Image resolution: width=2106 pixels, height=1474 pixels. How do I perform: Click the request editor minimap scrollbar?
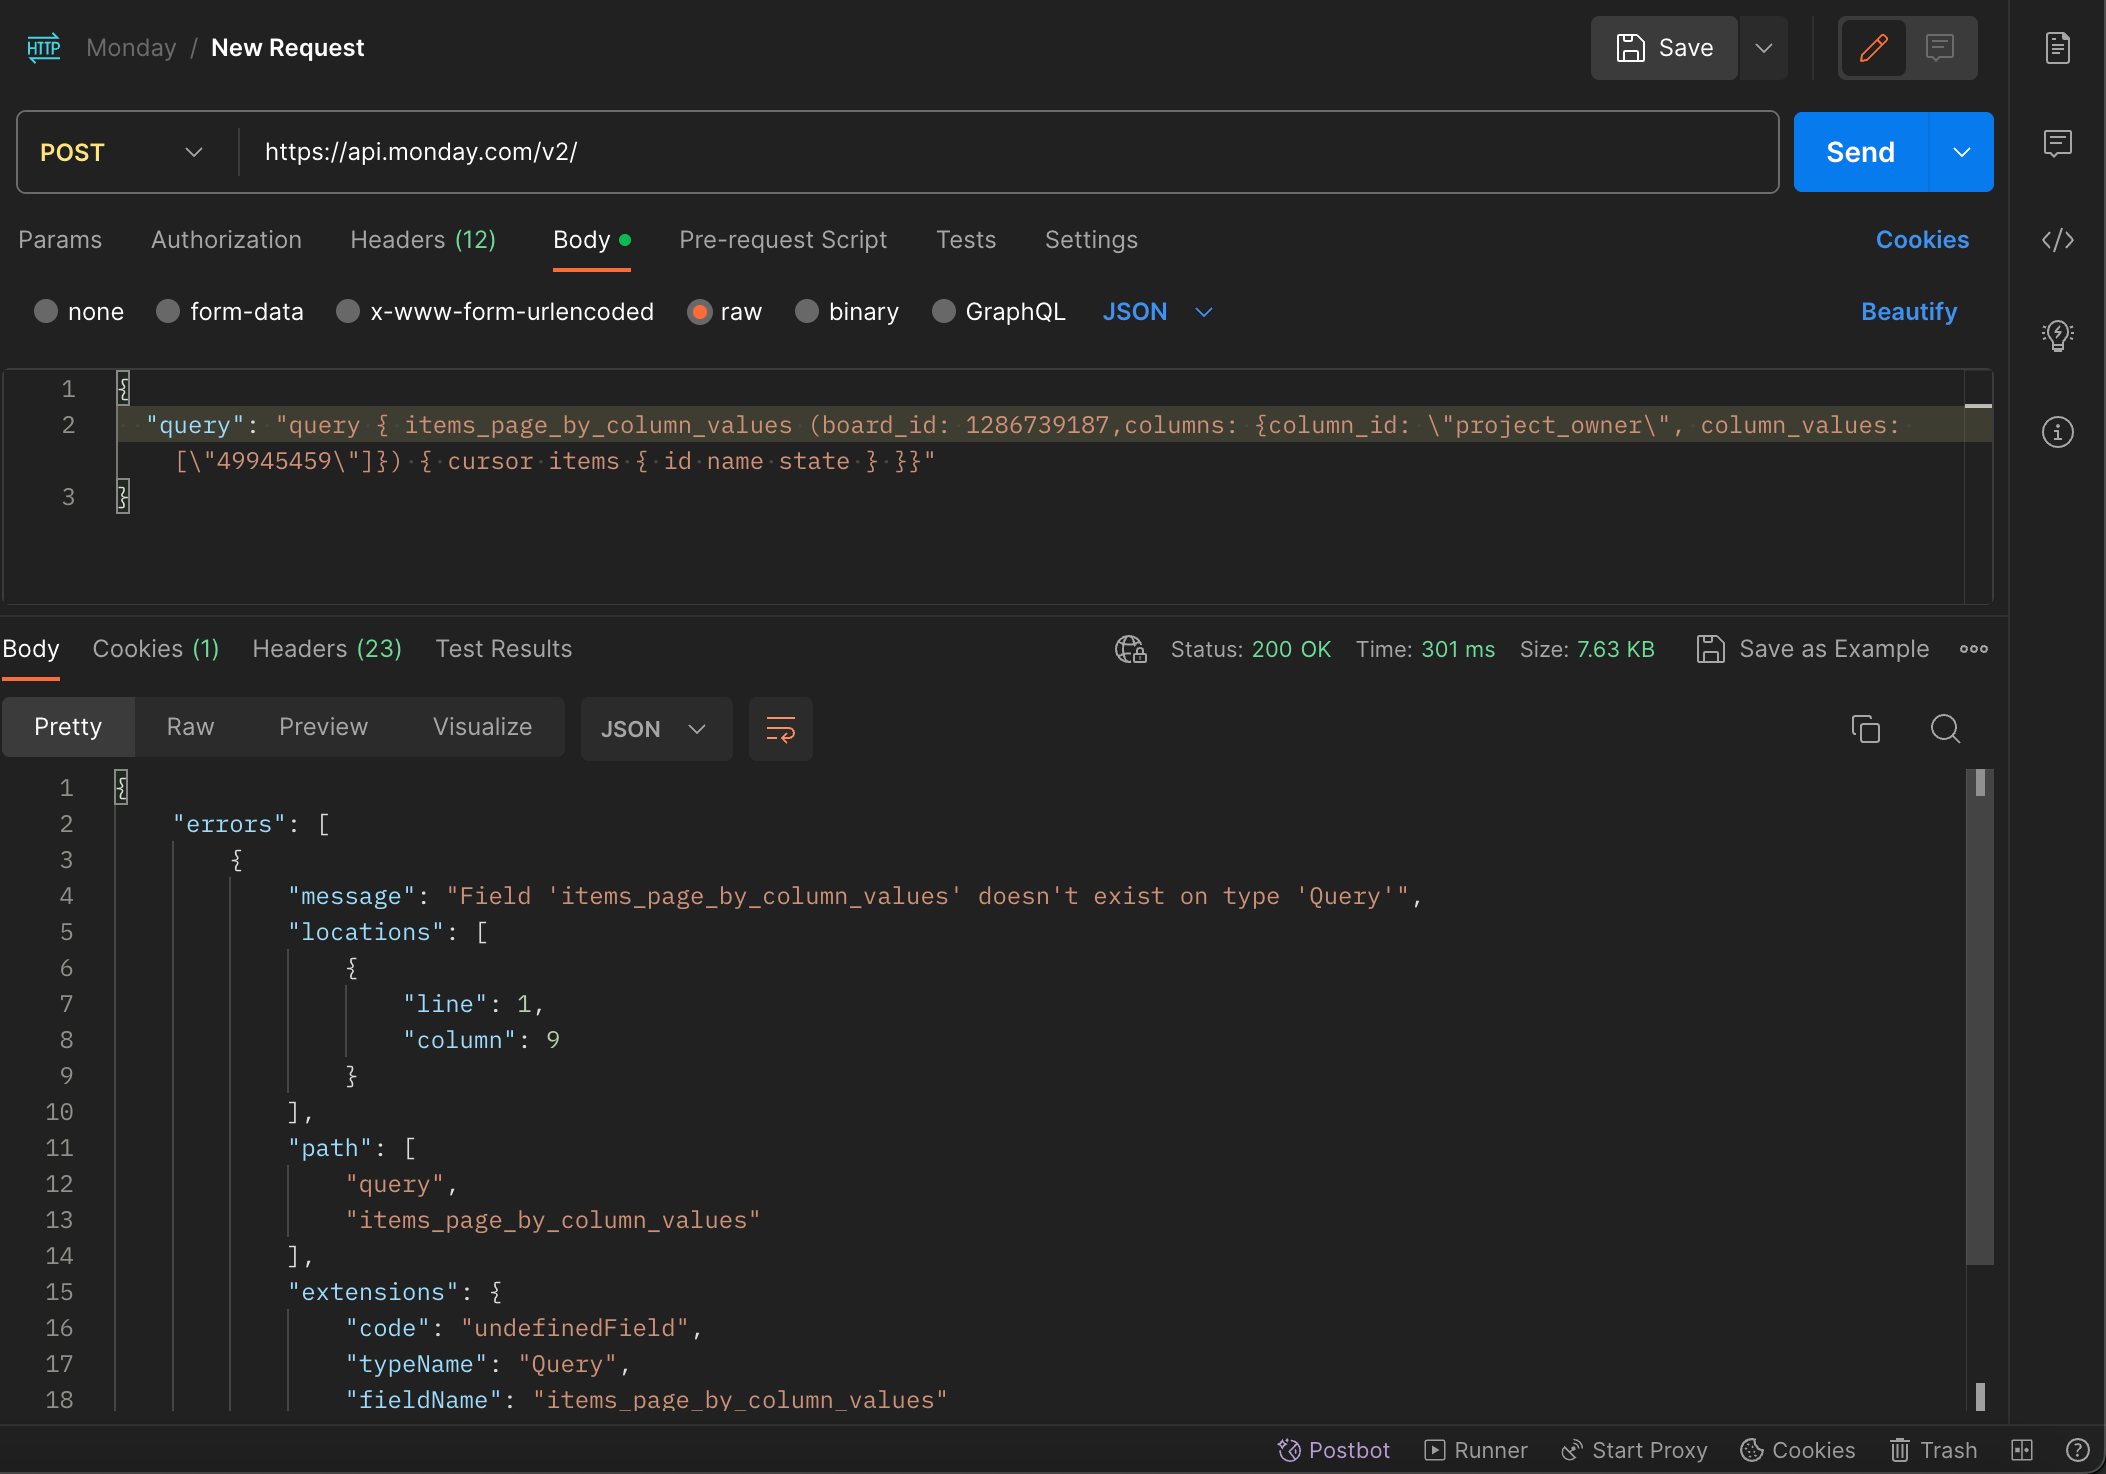pos(1978,487)
